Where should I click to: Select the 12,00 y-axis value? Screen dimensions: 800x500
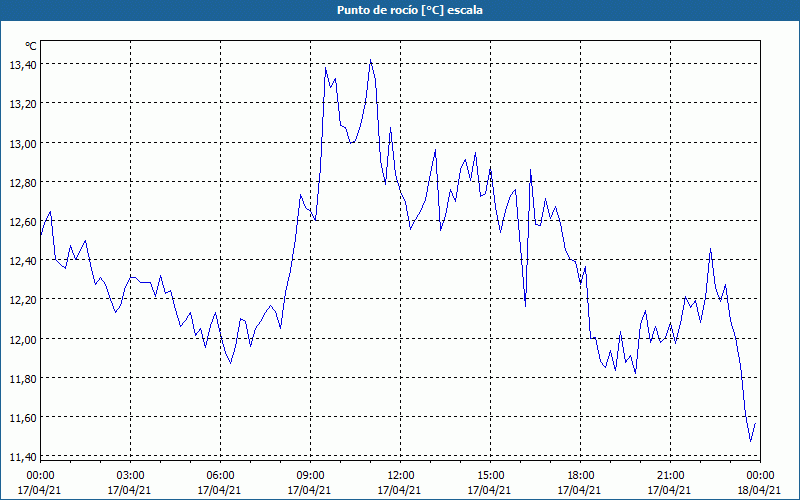(22, 339)
